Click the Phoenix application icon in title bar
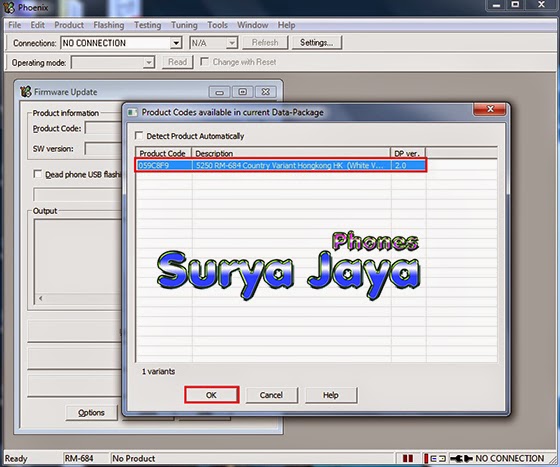This screenshot has width=560, height=467. tap(8, 7)
